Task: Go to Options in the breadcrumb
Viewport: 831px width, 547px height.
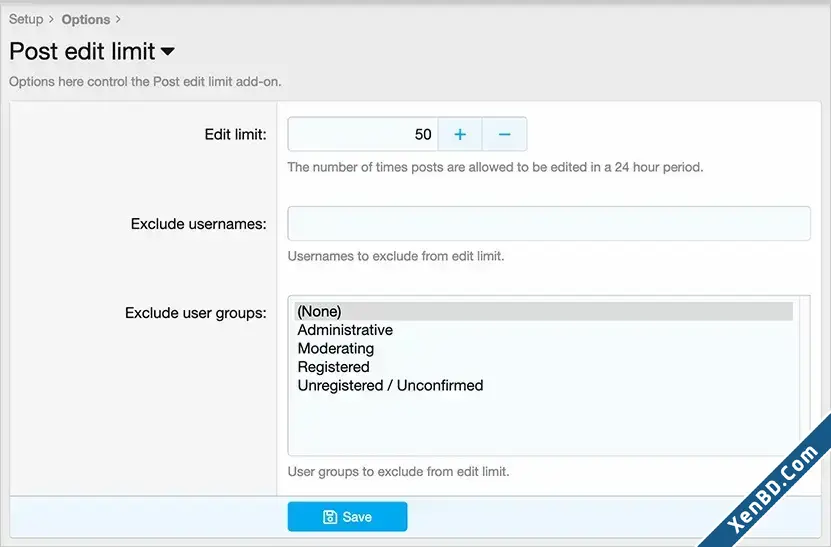Action: tap(86, 20)
